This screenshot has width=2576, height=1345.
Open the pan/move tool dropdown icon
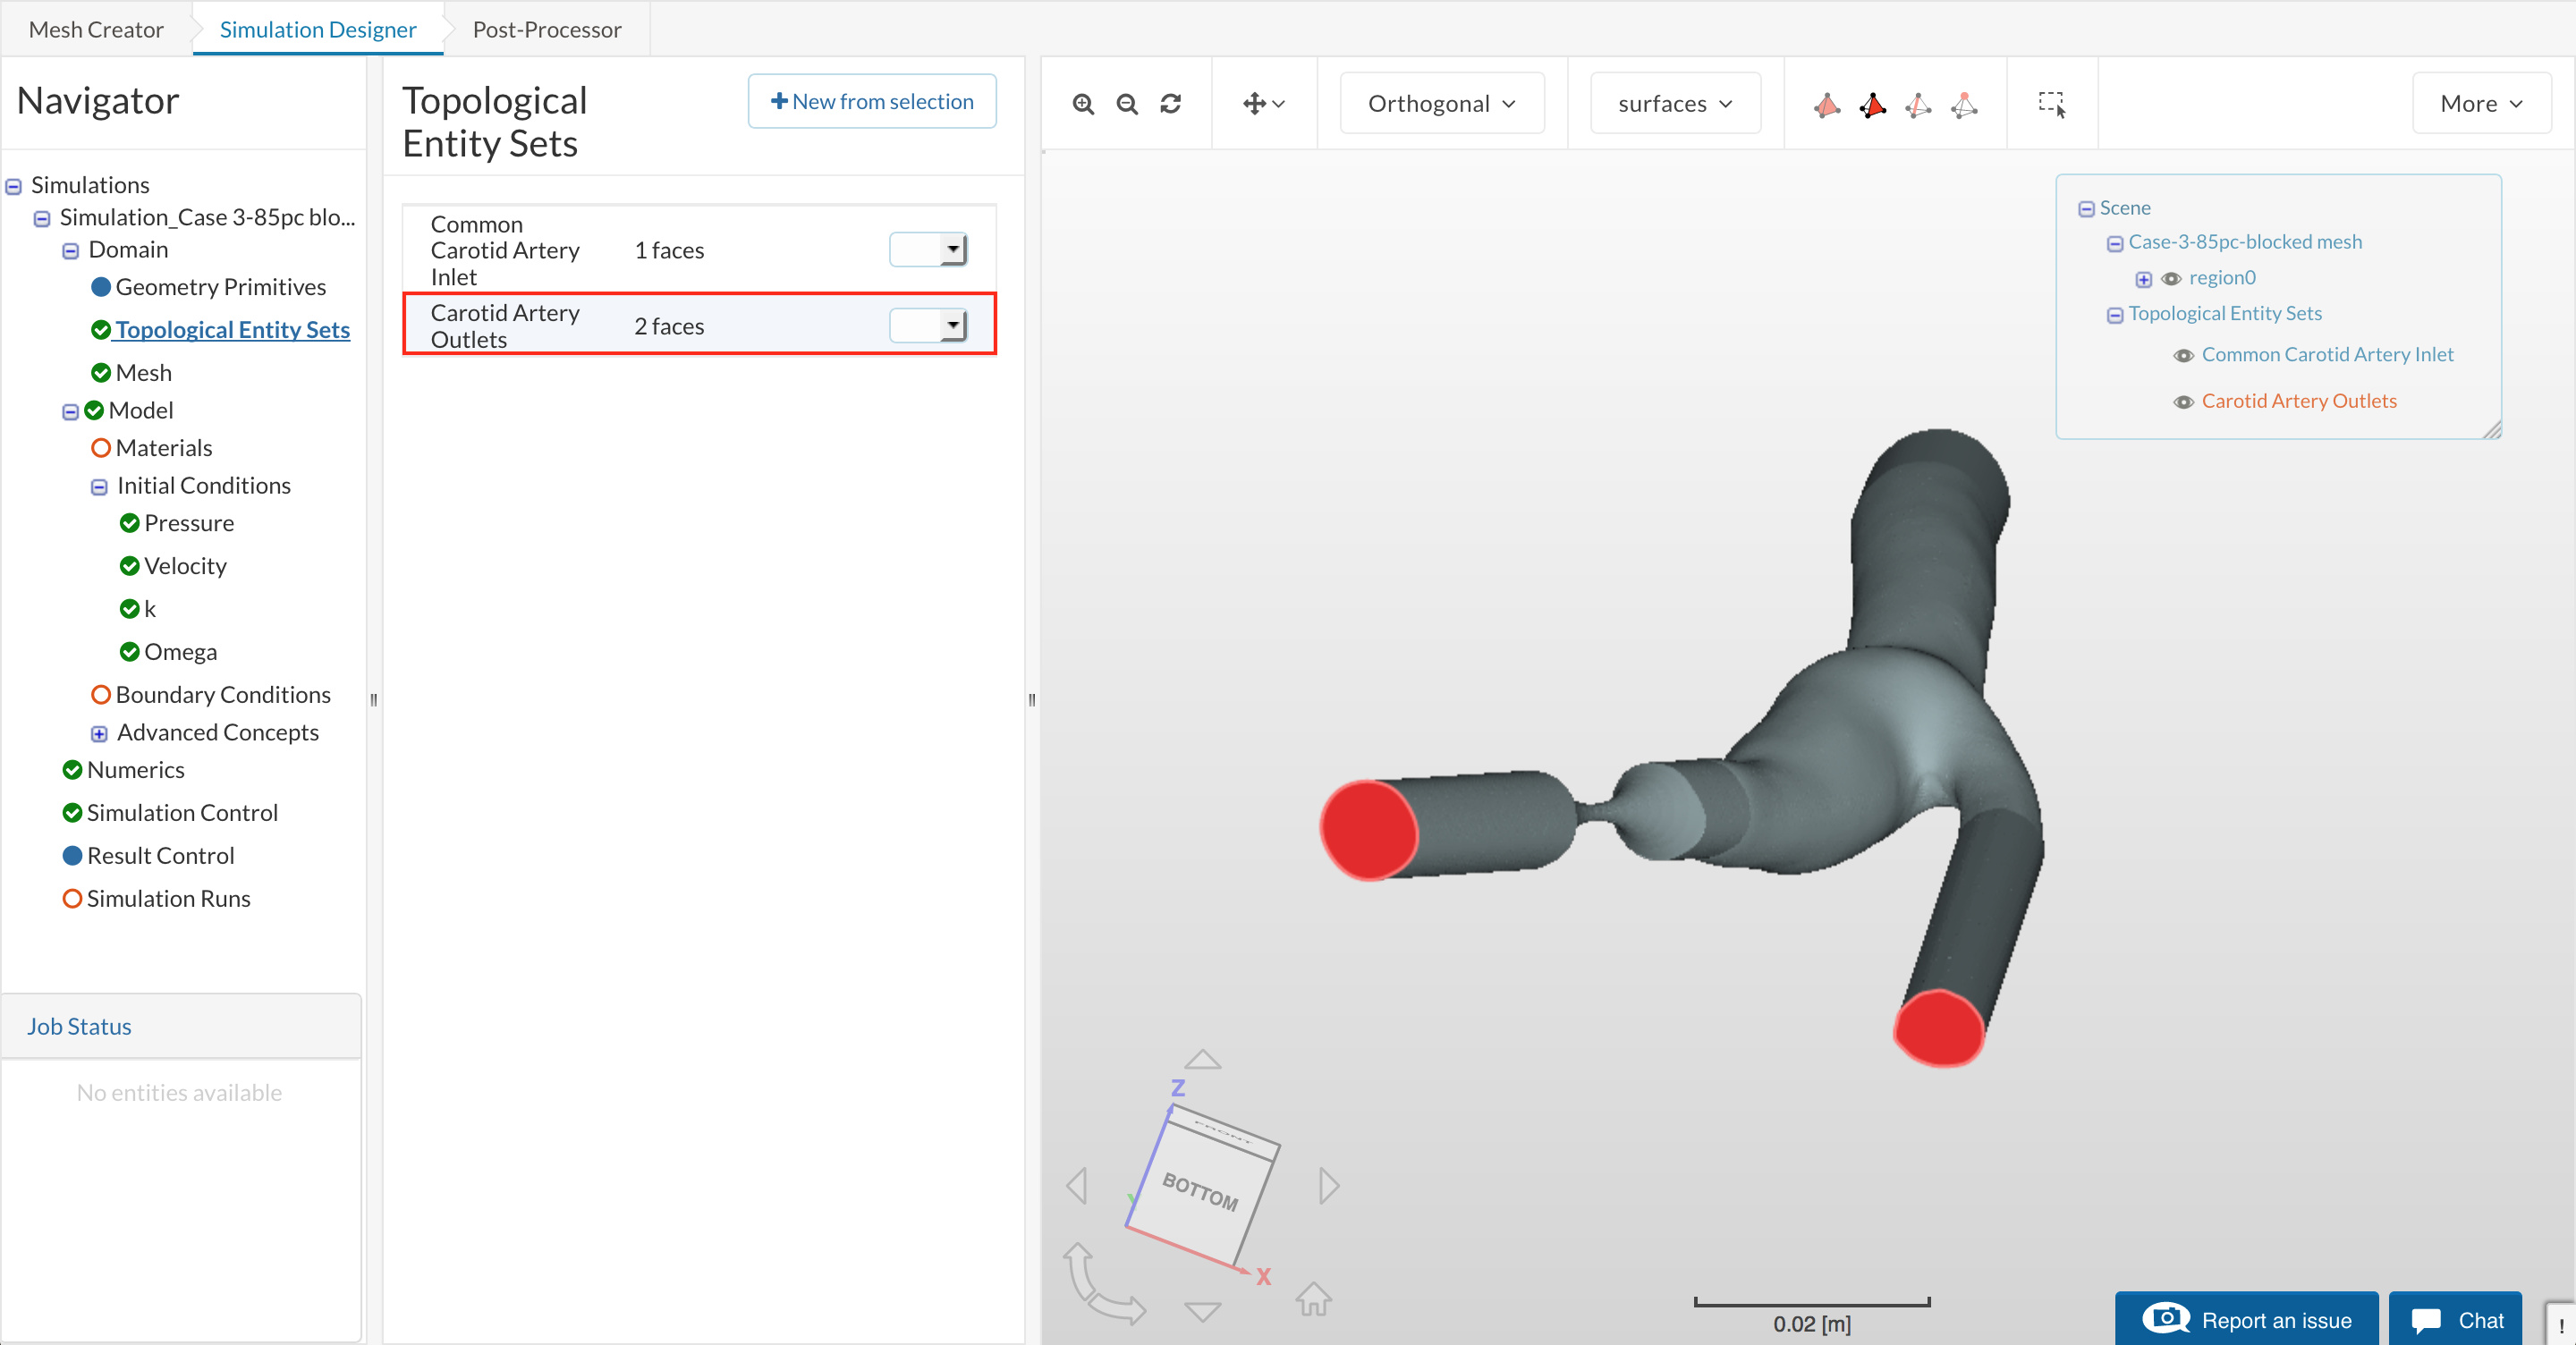click(1263, 104)
